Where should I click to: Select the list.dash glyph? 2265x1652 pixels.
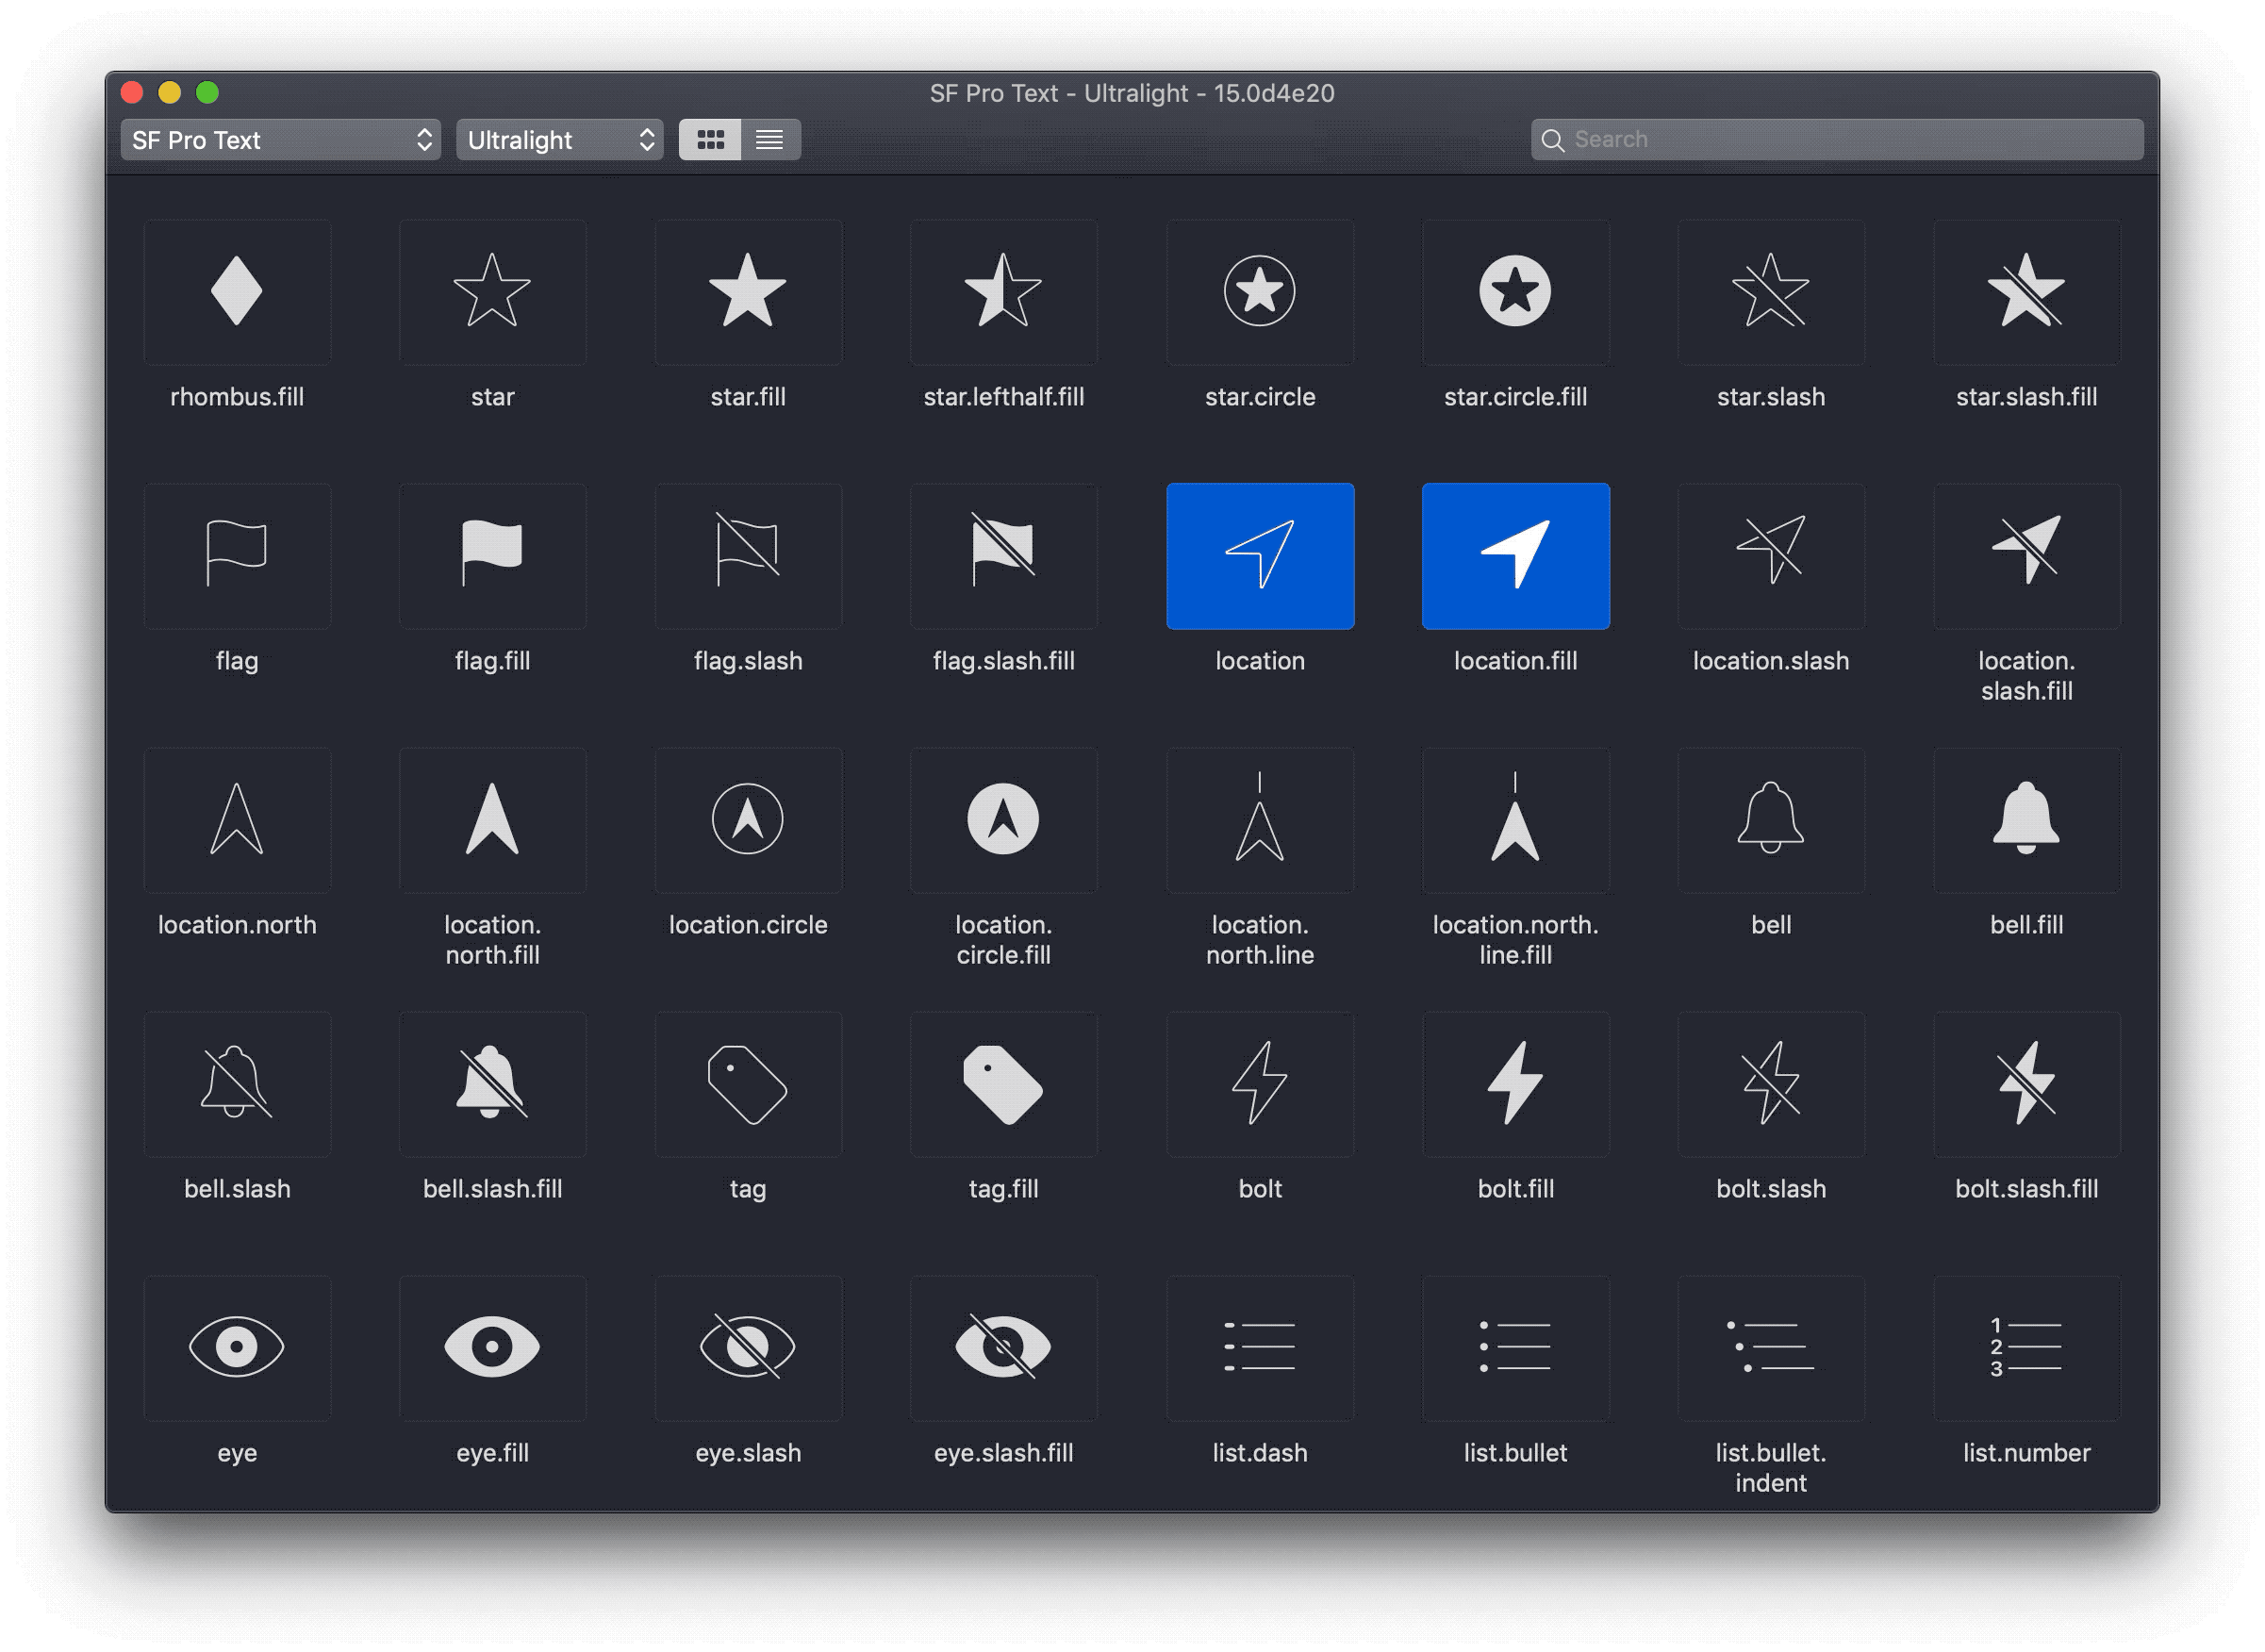[1260, 1348]
